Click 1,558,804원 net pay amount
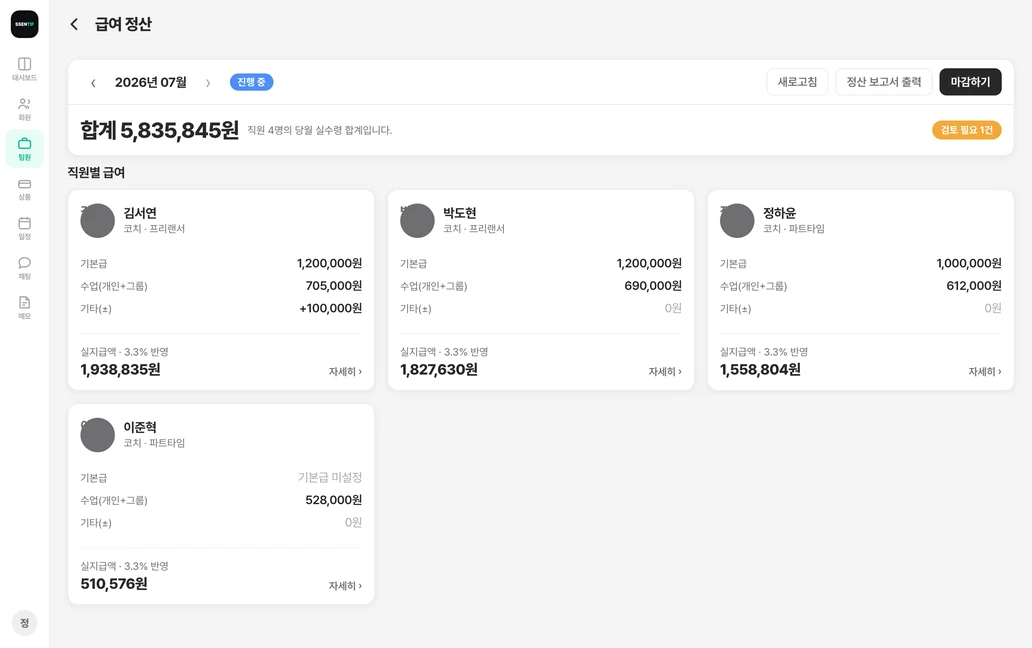This screenshot has height=648, width=1032. point(760,370)
